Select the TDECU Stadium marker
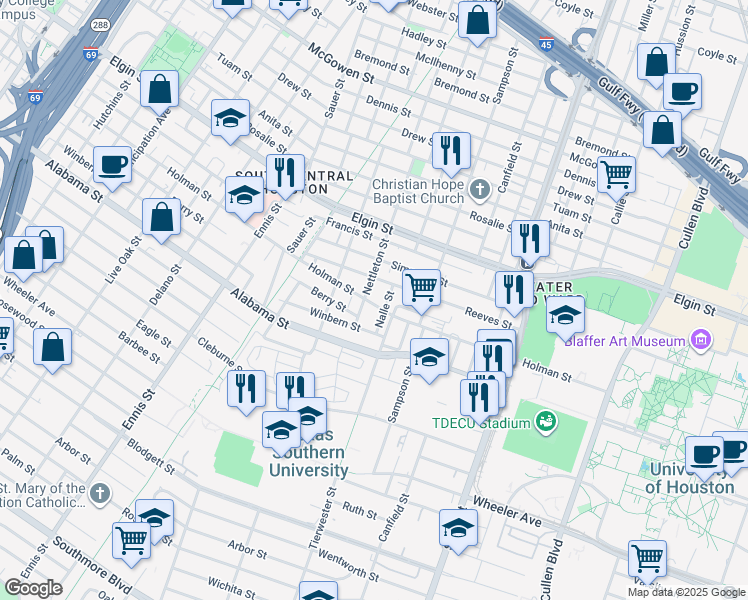 coord(545,422)
